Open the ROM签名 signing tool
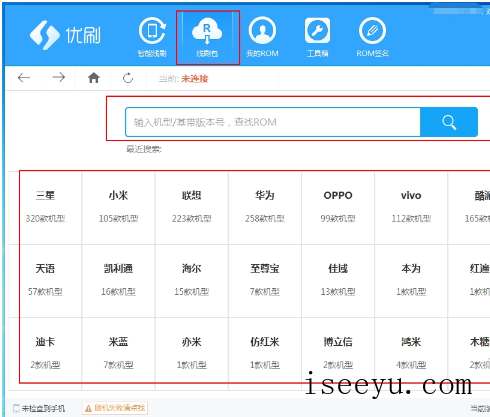 (372, 37)
